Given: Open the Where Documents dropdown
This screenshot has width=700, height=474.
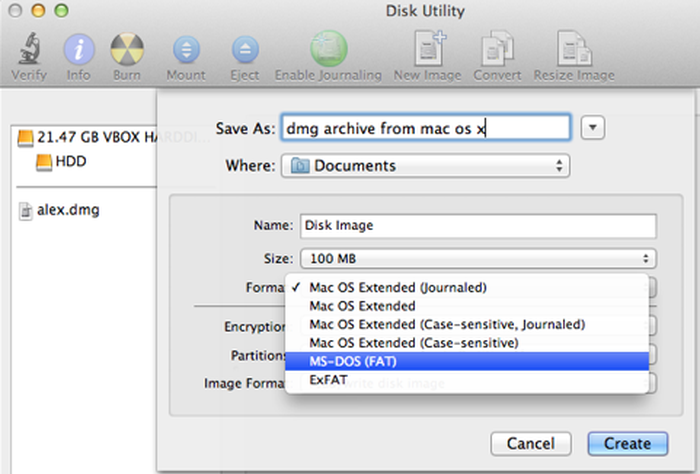Looking at the screenshot, I should 425,166.
